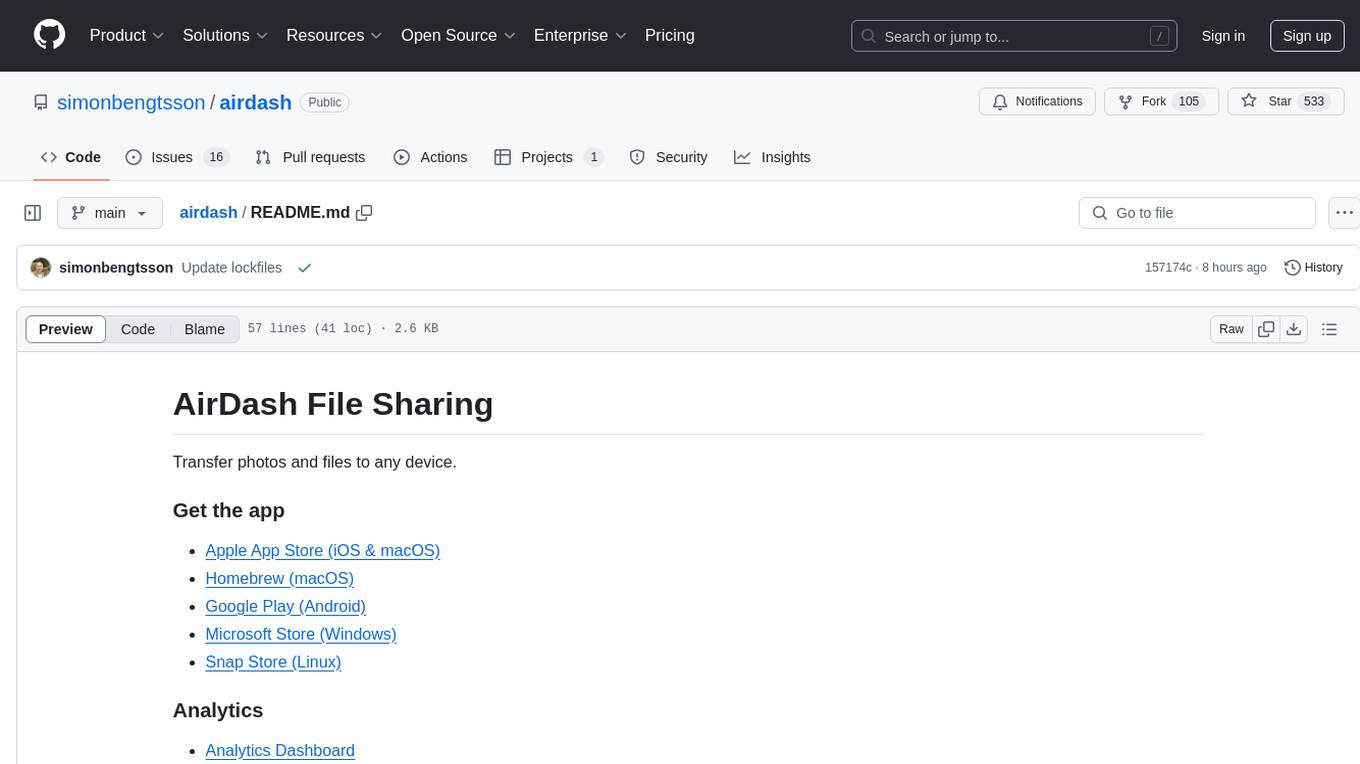This screenshot has width=1360, height=764.
Task: Click the repository icon beside owner name
Action: click(41, 102)
